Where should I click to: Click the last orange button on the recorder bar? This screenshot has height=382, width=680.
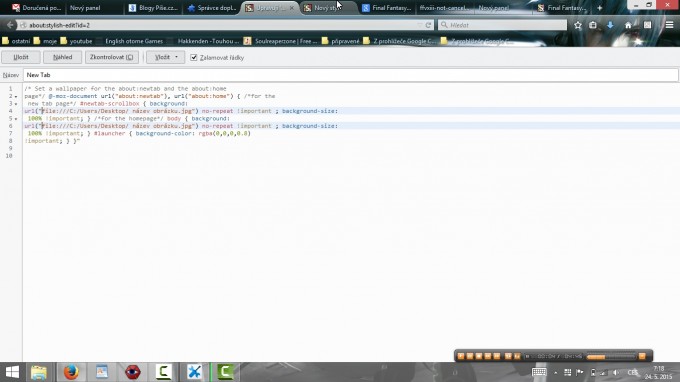[642, 356]
